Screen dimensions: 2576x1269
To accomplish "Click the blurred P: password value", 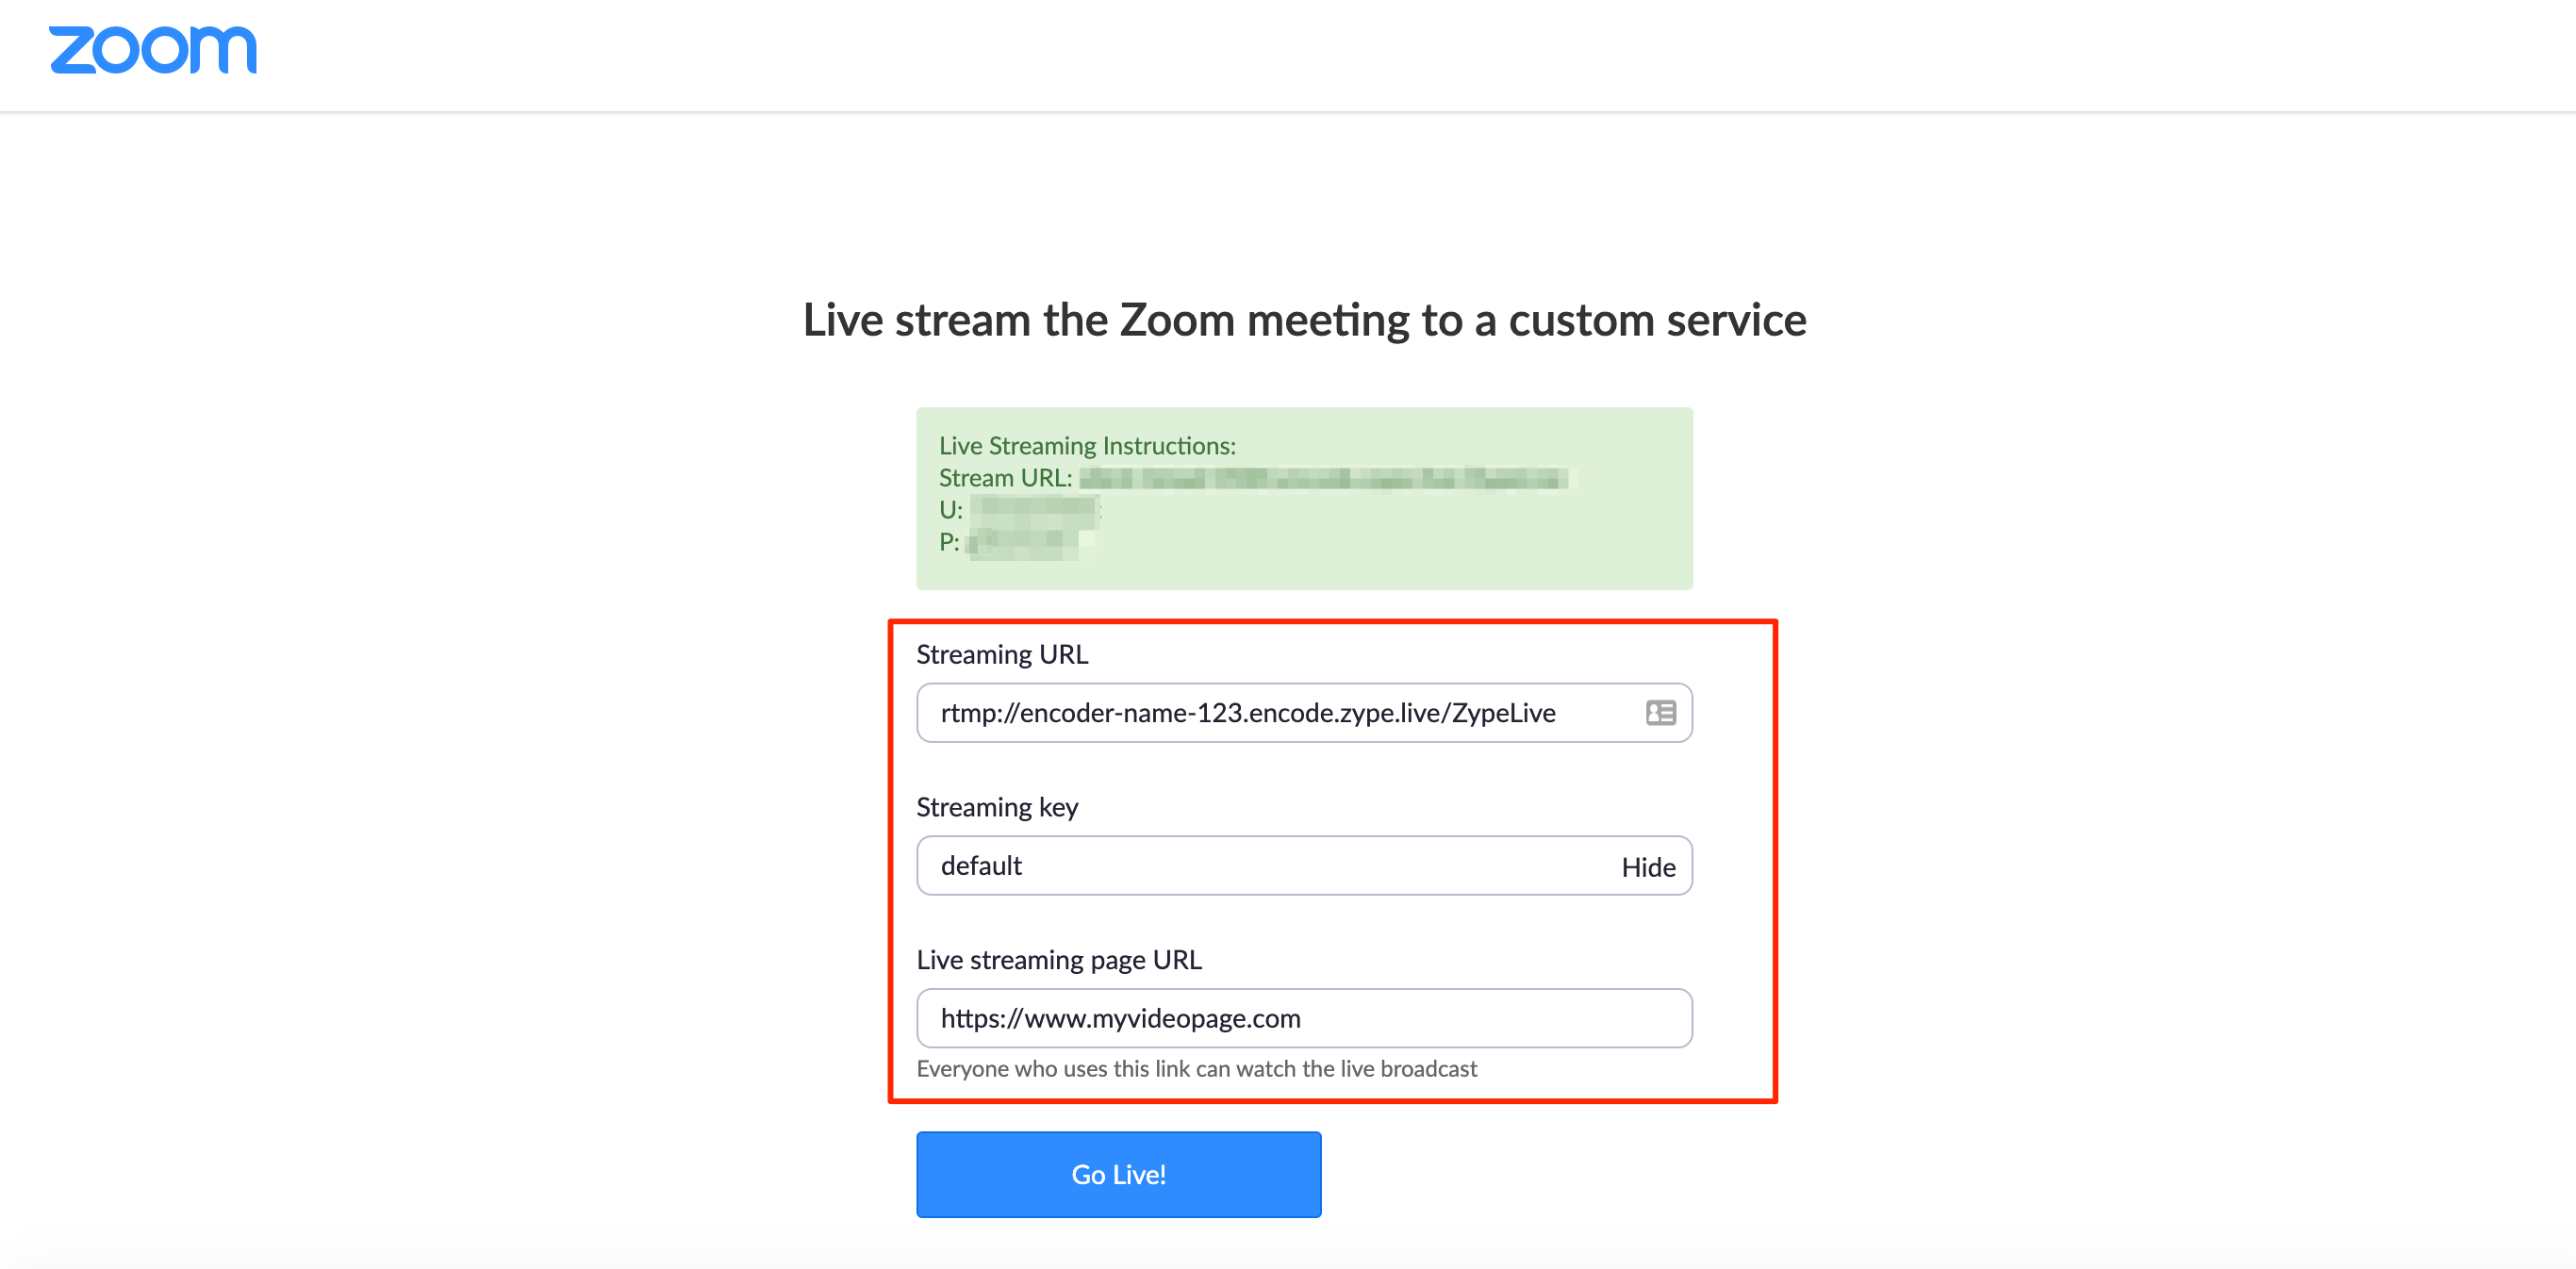I will (x=1027, y=542).
